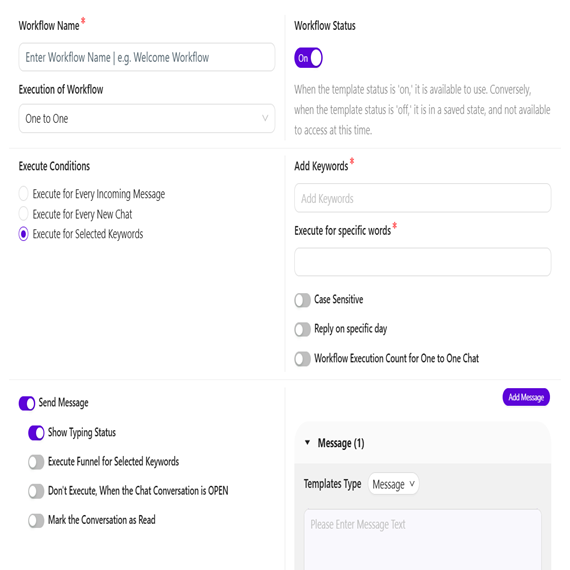The width and height of the screenshot is (570, 570).
Task: Open the Execution of Workflow dropdown
Action: (x=146, y=119)
